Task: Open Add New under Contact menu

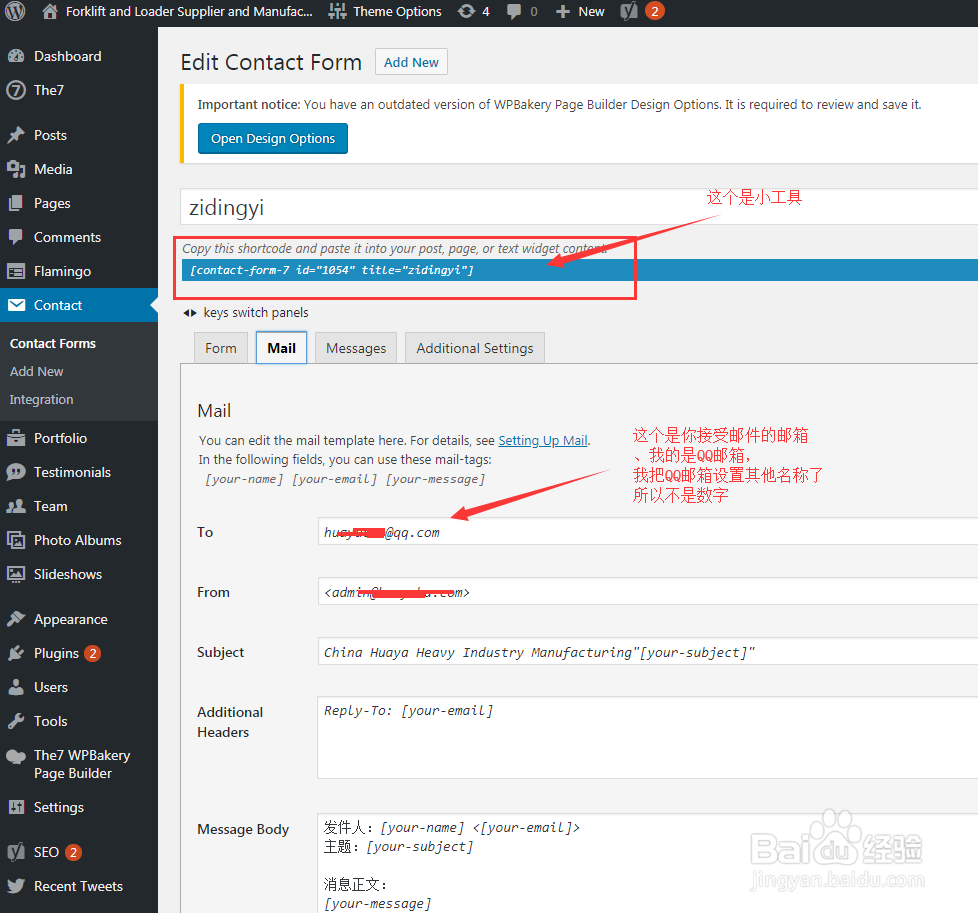Action: click(37, 372)
